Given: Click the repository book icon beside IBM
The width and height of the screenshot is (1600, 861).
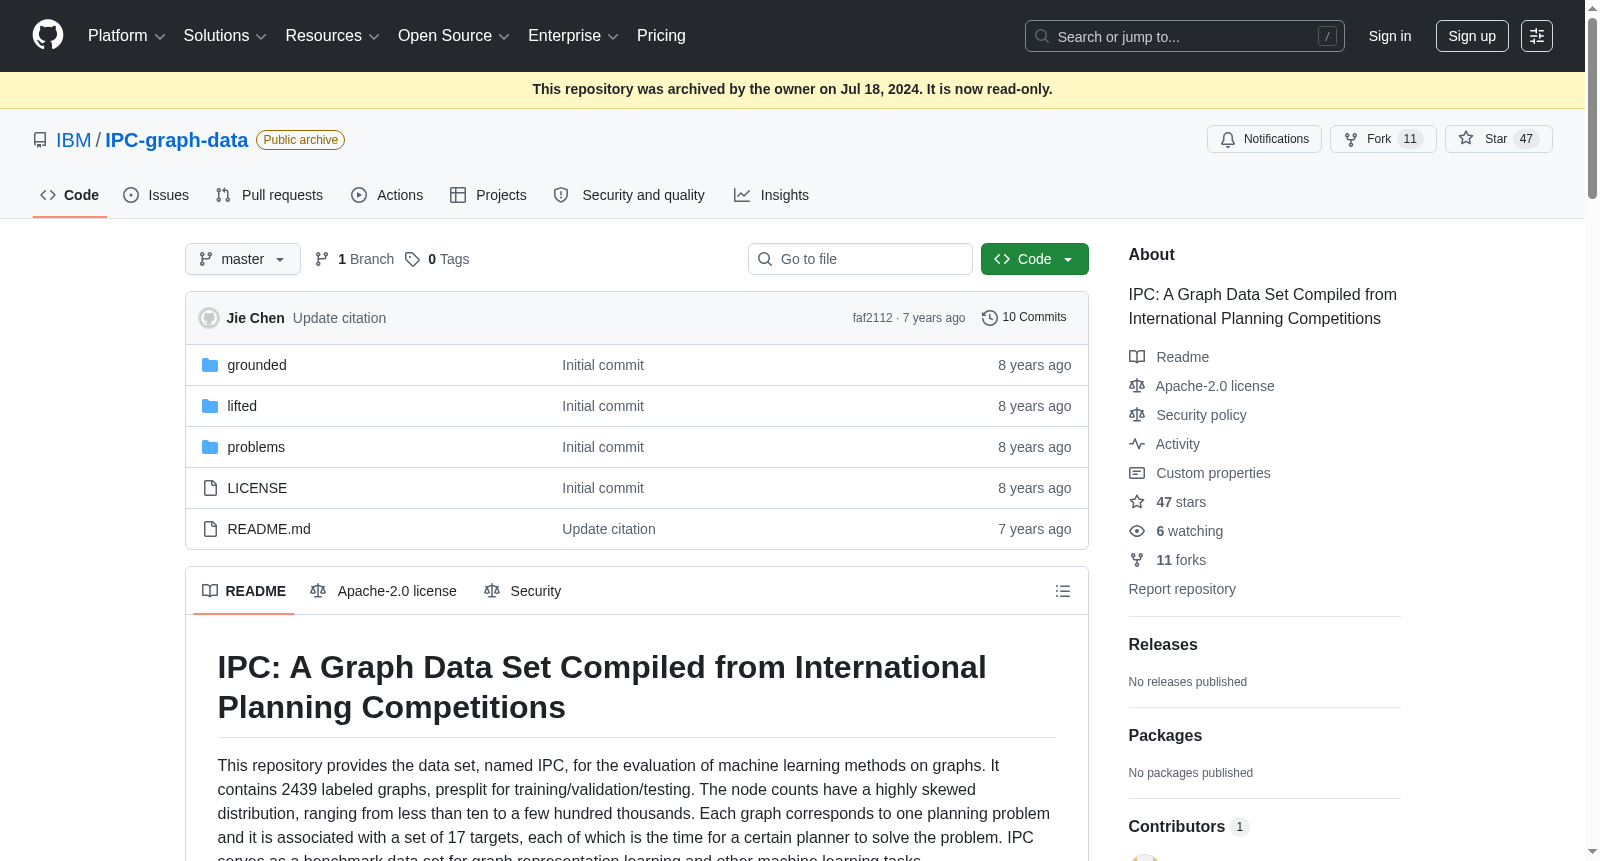Looking at the screenshot, I should [x=40, y=140].
